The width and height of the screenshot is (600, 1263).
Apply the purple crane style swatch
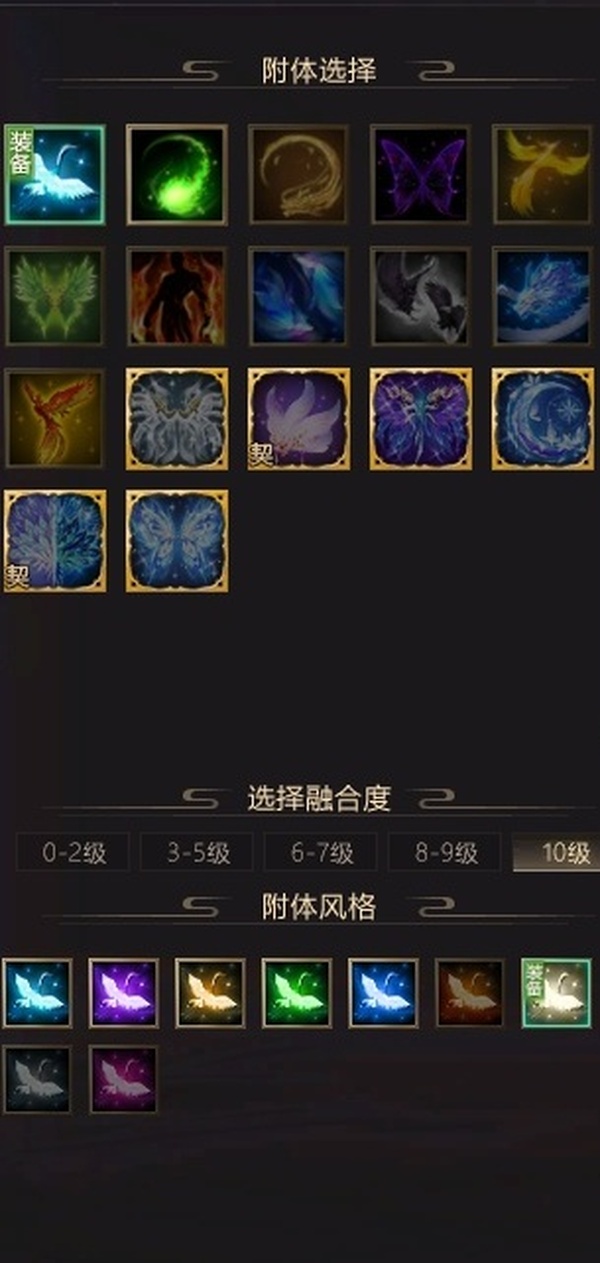coord(123,993)
